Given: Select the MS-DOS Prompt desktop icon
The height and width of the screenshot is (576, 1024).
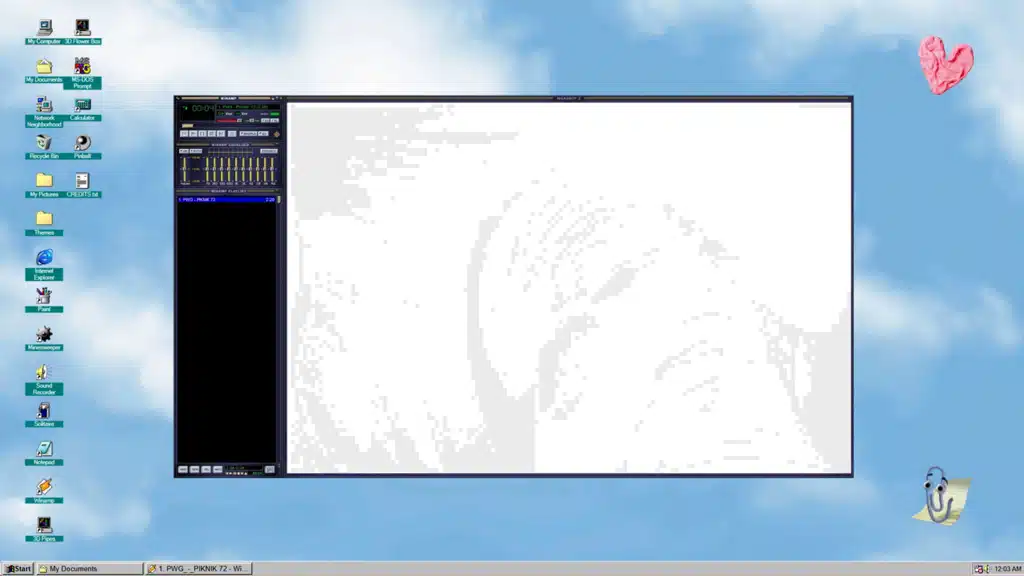Looking at the screenshot, I should pyautogui.click(x=82, y=67).
